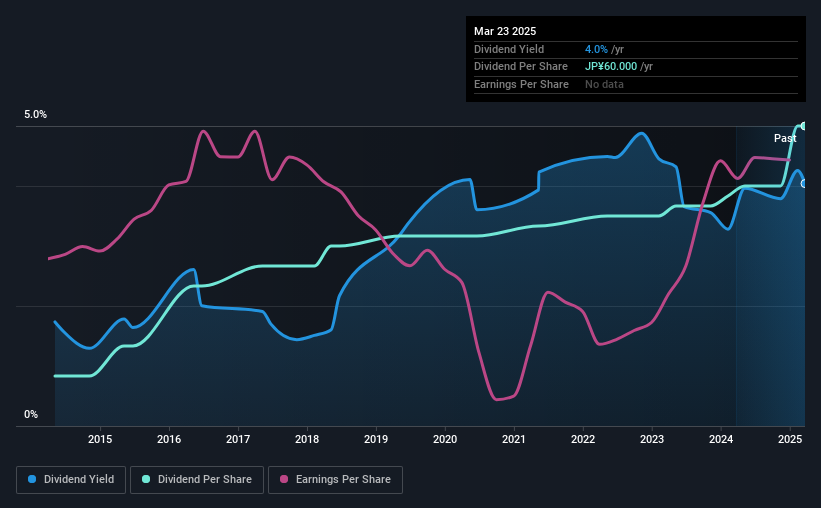The image size is (821, 508).
Task: Click the Mar 23 2025 tooltip date header
Action: pyautogui.click(x=505, y=31)
